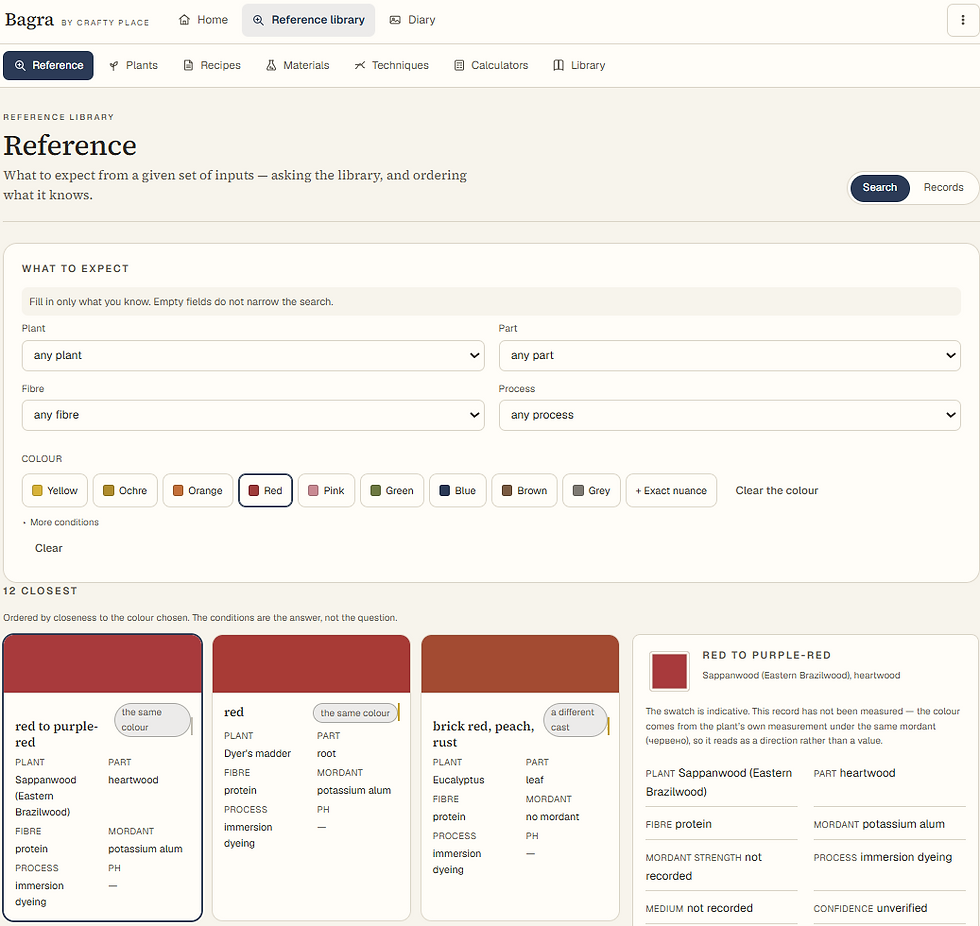The height and width of the screenshot is (926, 980).
Task: Click 'RED TO PURPLE-RED' detail heading
Action: click(x=766, y=655)
